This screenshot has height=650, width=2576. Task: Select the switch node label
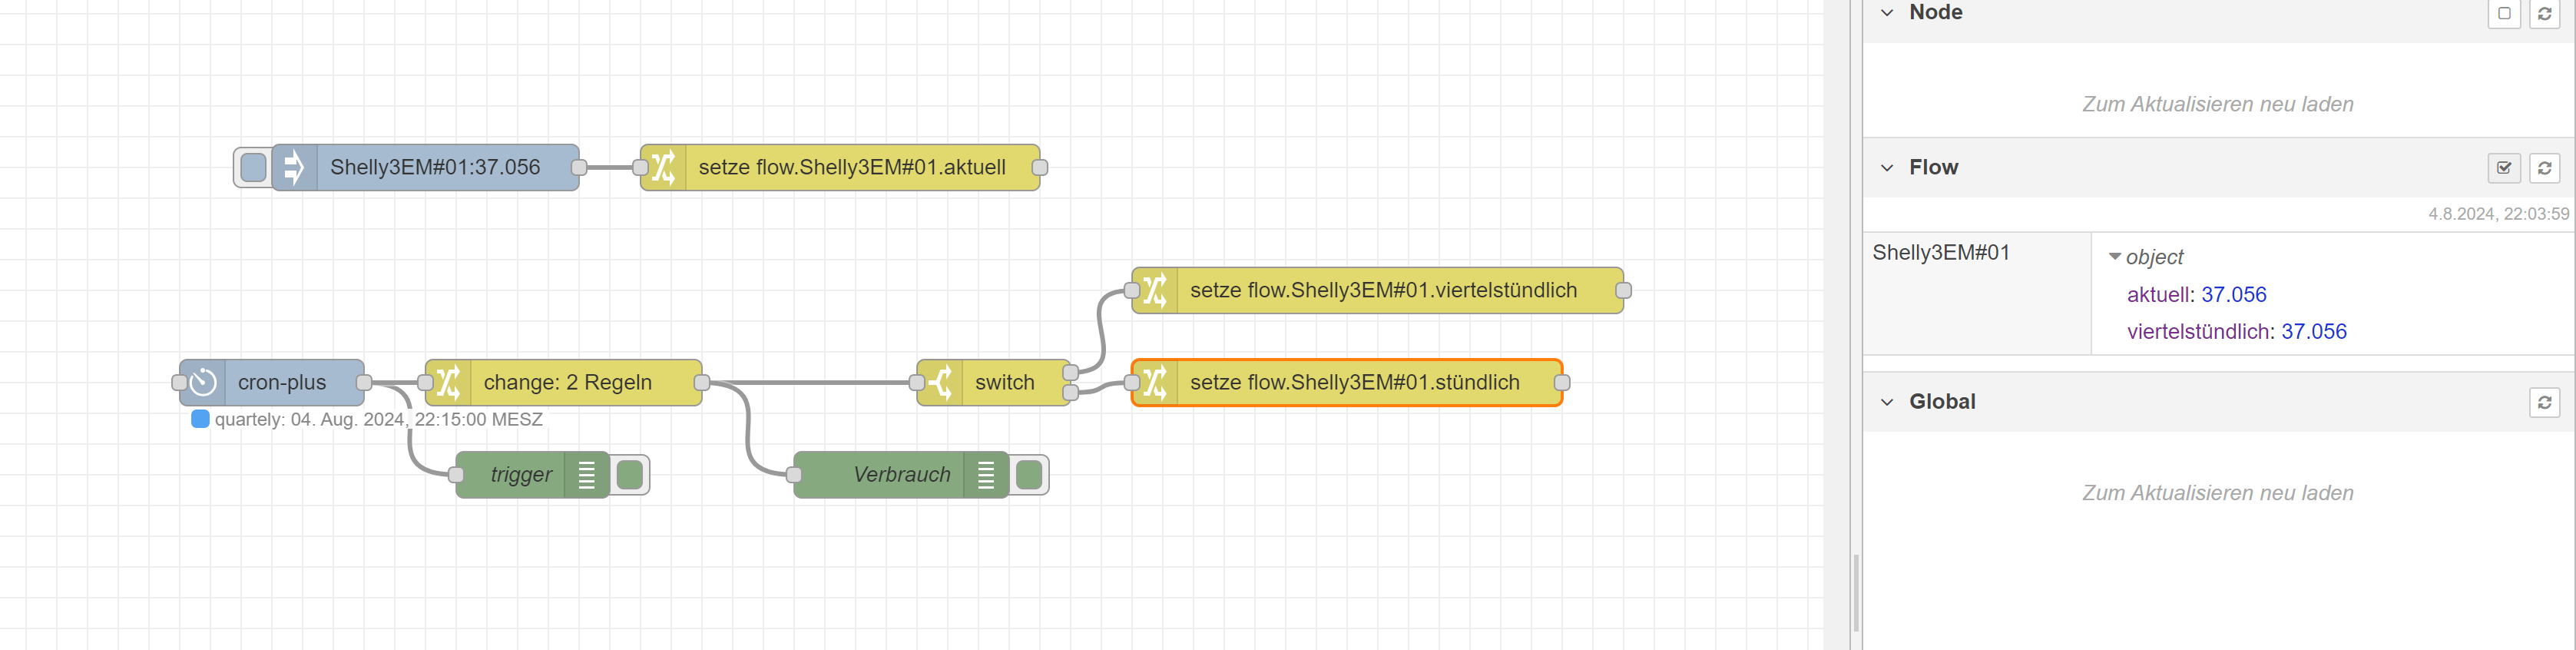(1005, 382)
